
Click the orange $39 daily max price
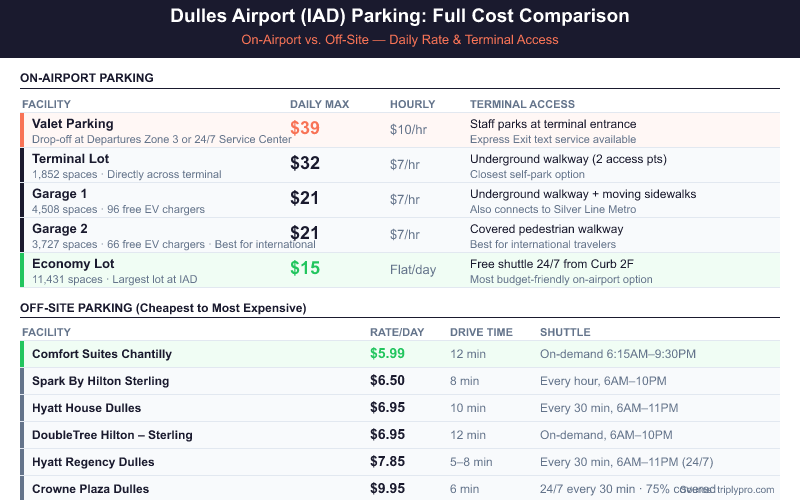point(304,128)
